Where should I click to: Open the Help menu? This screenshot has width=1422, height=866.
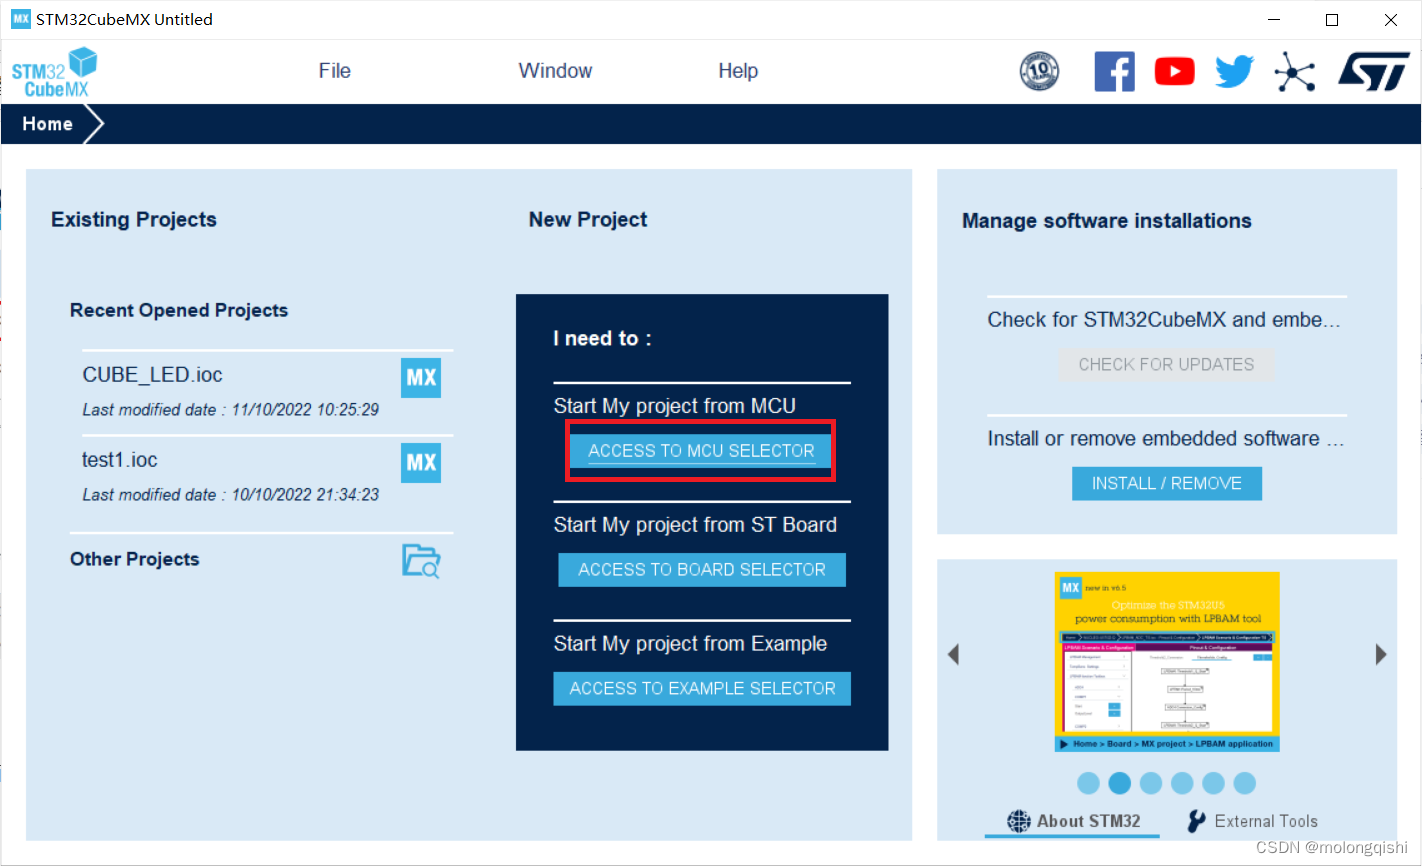click(738, 71)
